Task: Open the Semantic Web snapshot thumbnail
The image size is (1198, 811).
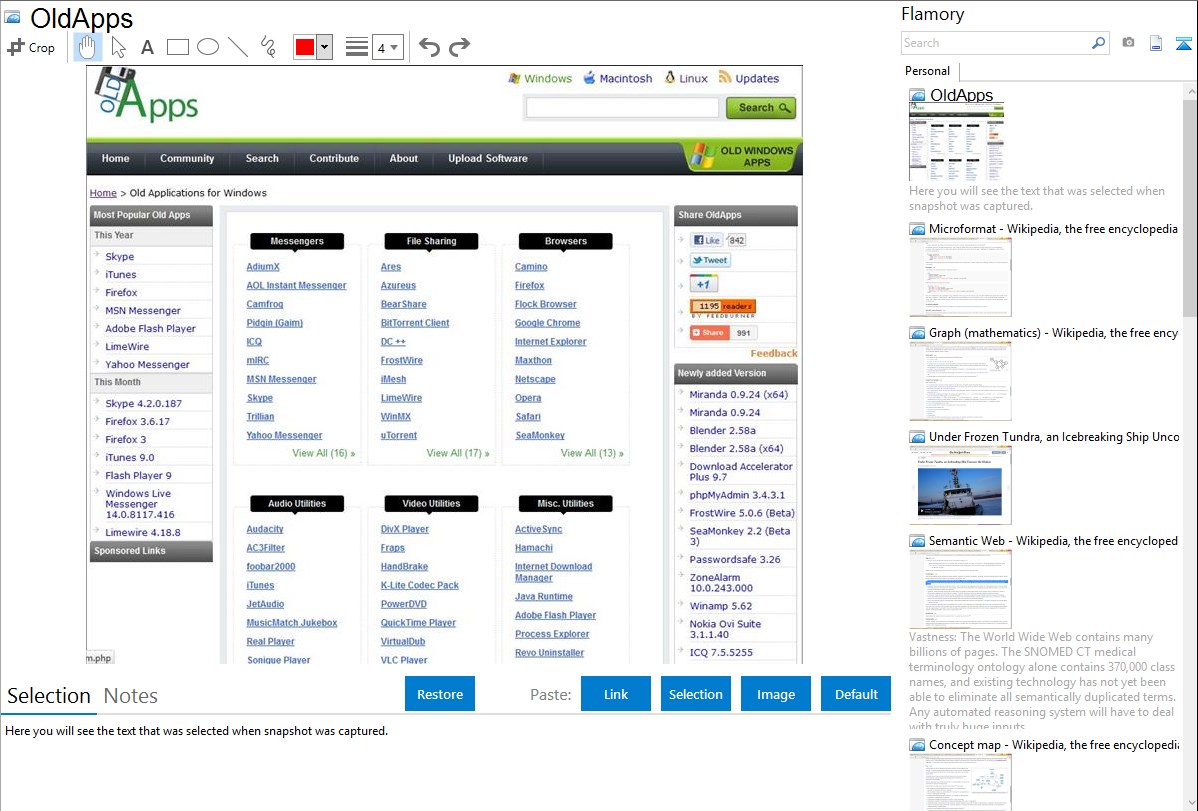Action: point(960,589)
